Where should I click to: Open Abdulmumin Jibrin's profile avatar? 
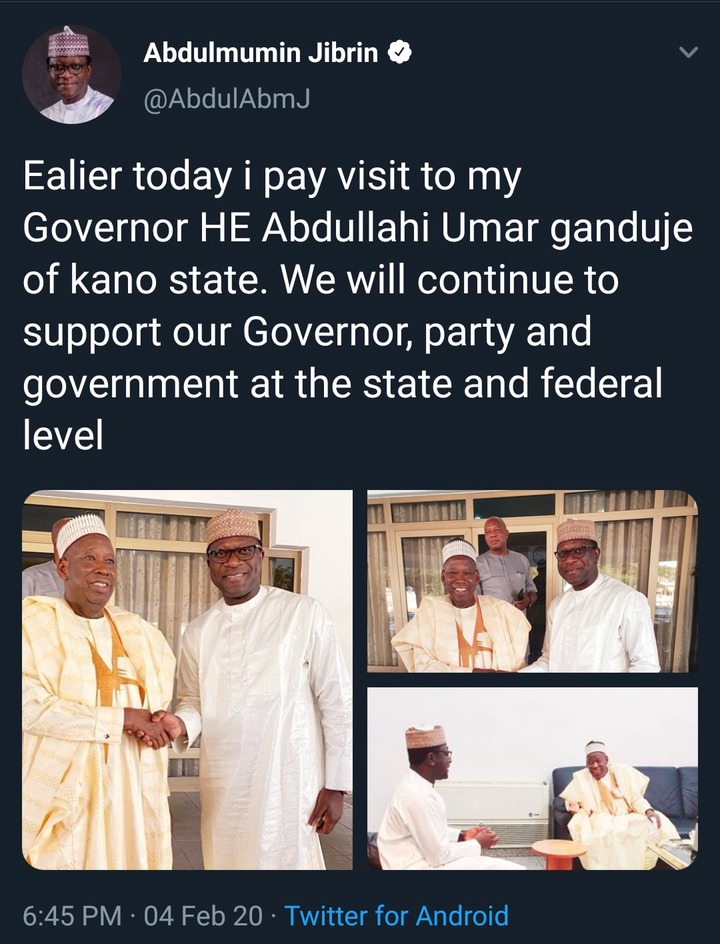(71, 75)
